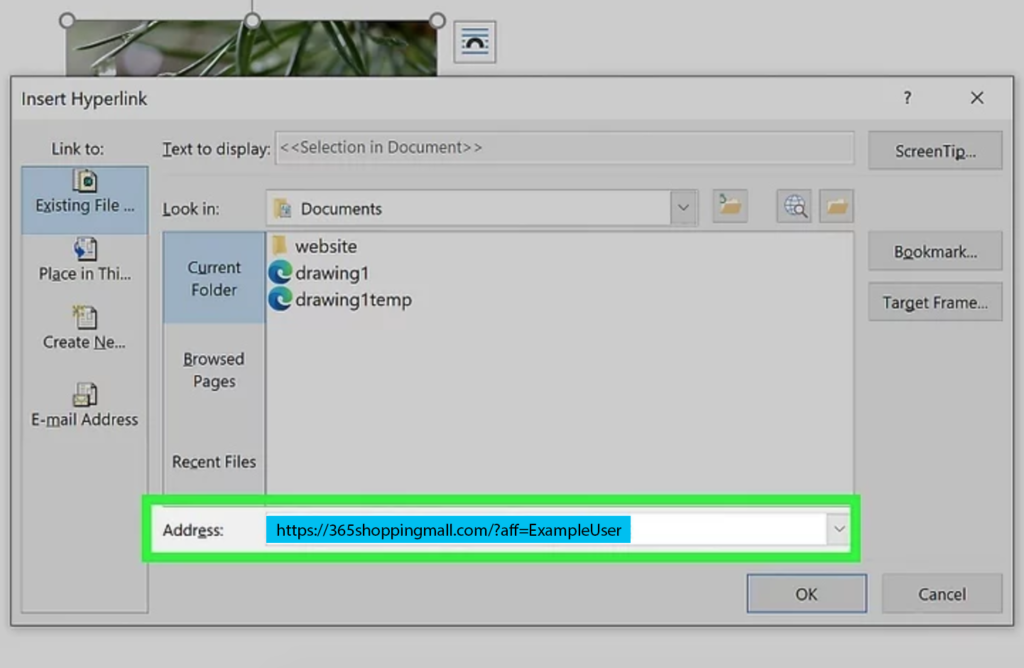This screenshot has width=1024, height=668.
Task: Open the Bookmark dialog button
Action: pos(934,252)
